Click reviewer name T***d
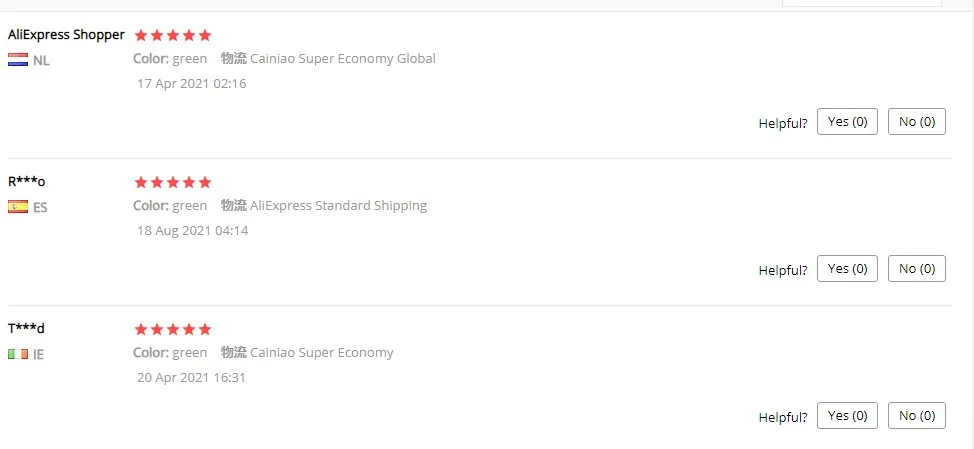 27,329
